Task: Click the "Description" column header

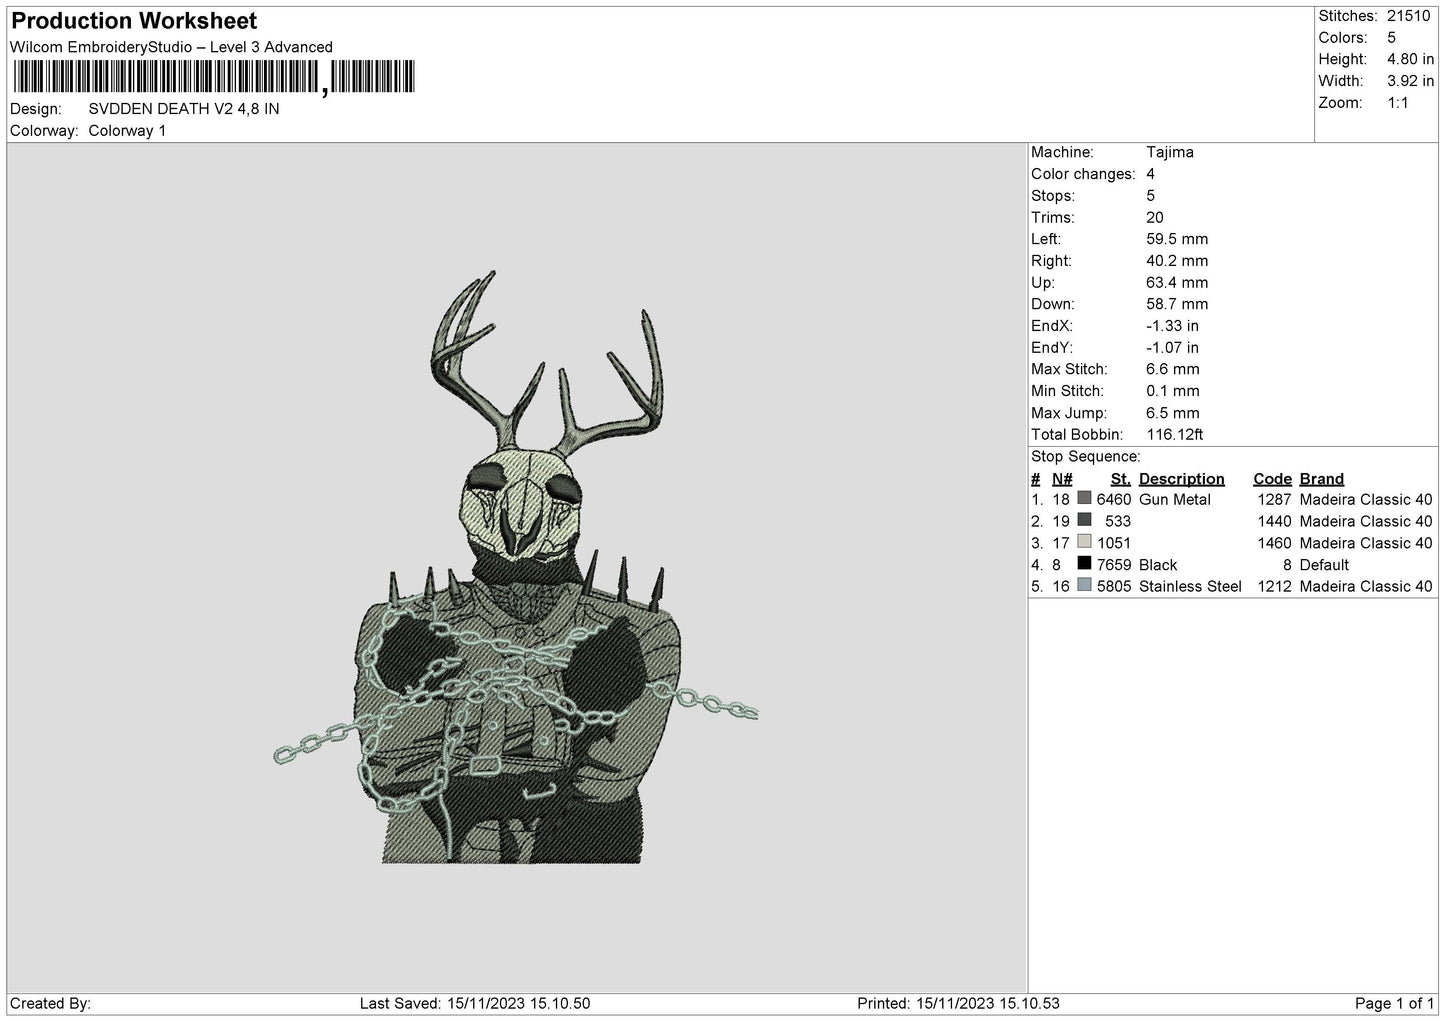Action: [x=1182, y=479]
